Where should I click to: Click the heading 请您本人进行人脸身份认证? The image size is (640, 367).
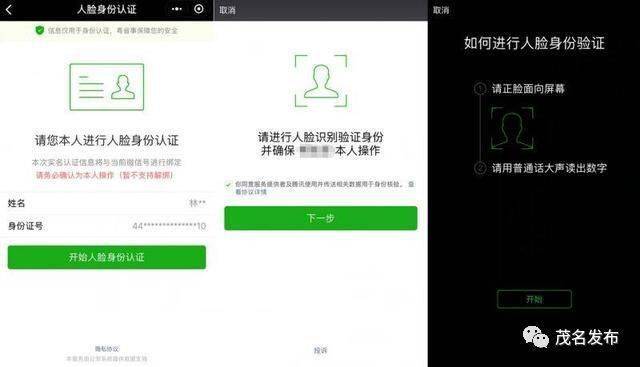[x=107, y=140]
